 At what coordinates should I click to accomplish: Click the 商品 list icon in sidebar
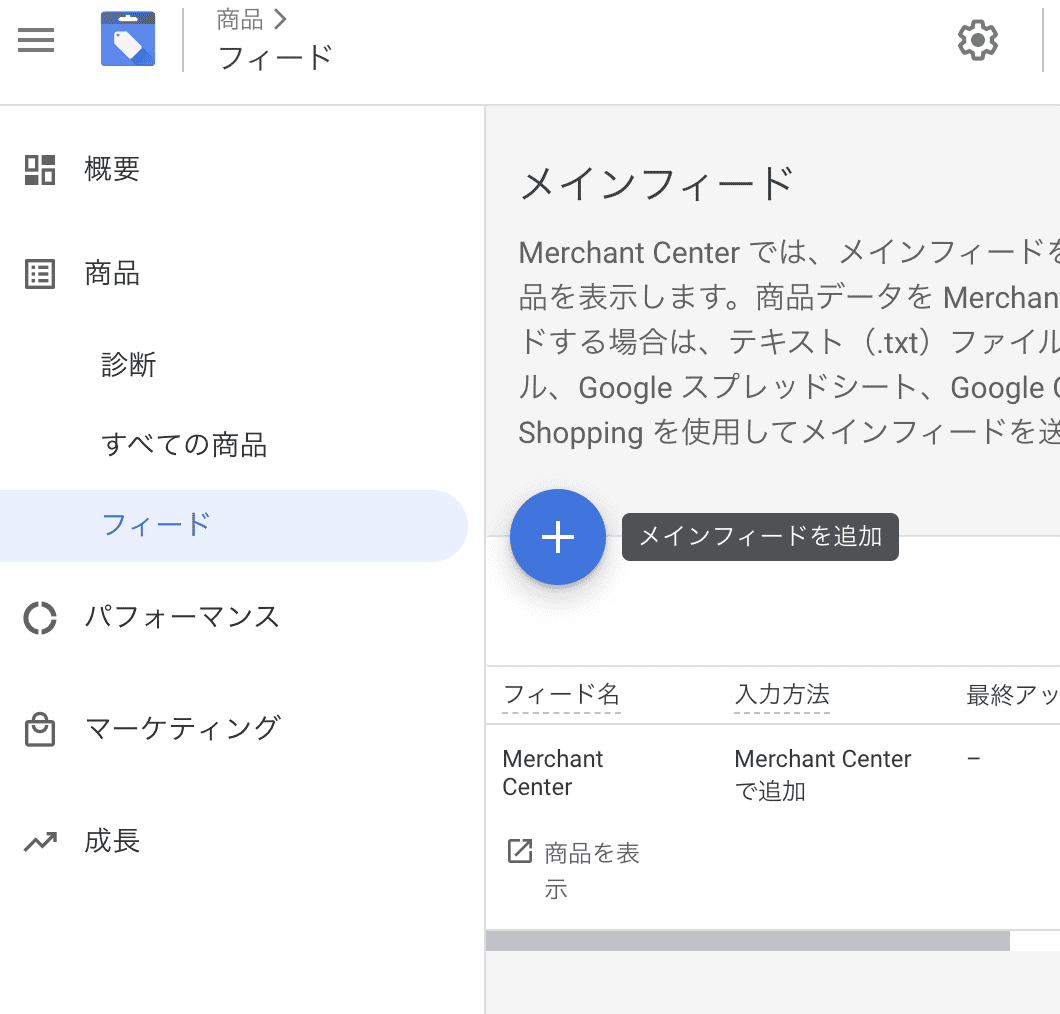pos(40,274)
